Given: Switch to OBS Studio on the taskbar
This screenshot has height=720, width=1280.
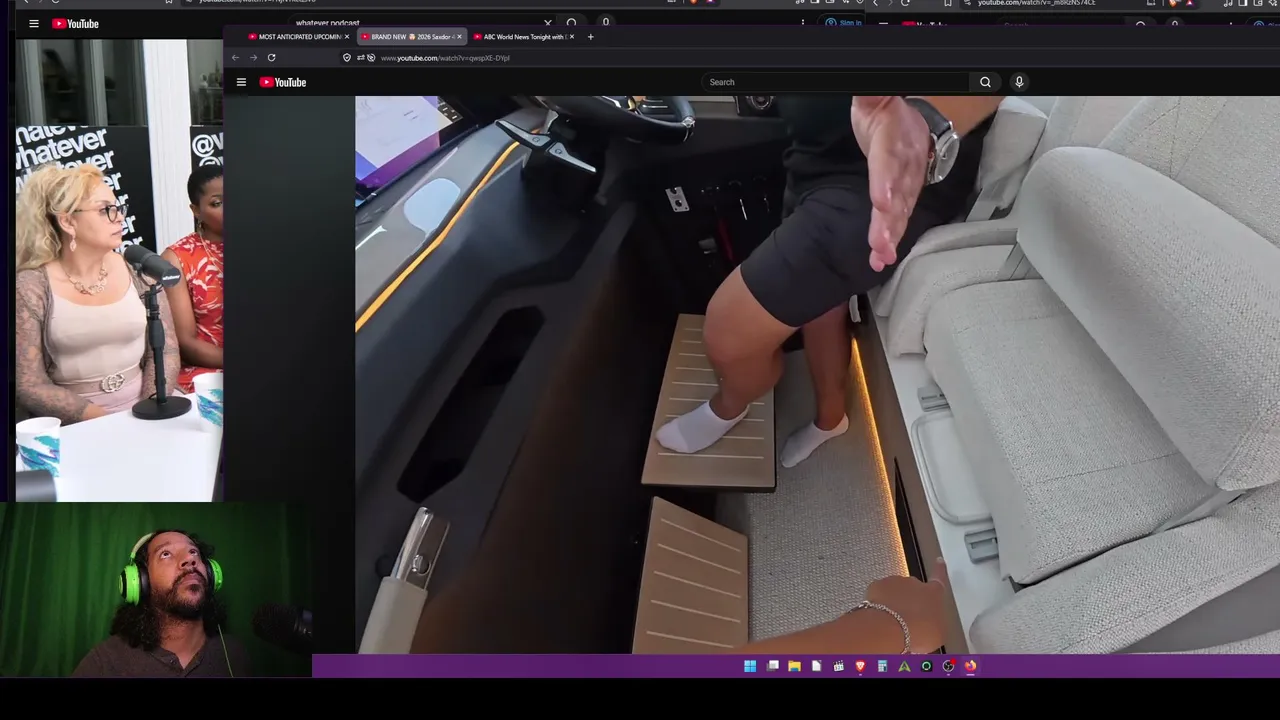Looking at the screenshot, I should tap(948, 666).
